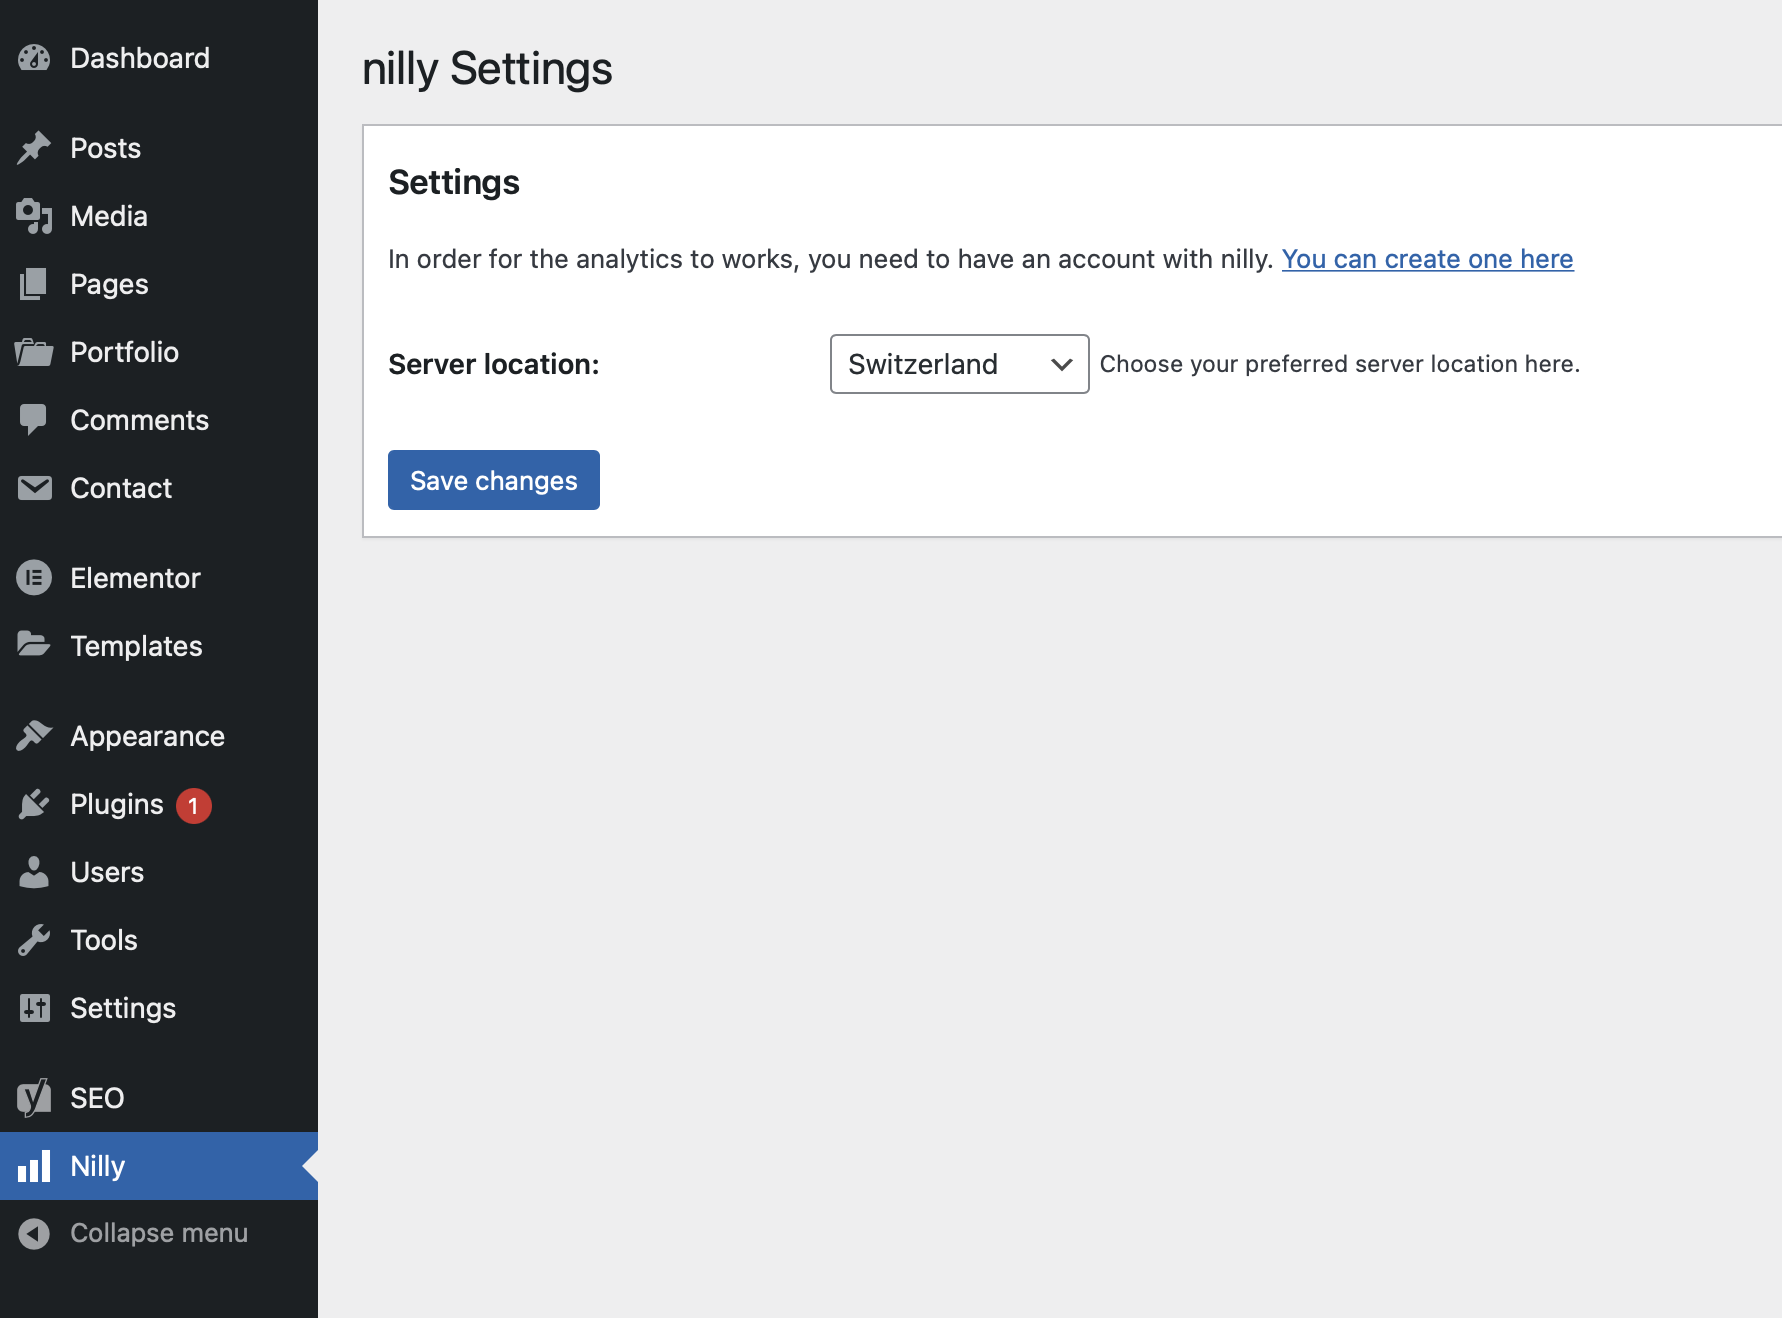This screenshot has height=1318, width=1782.
Task: Click the Pages stacked-sheets icon
Action: 34,284
